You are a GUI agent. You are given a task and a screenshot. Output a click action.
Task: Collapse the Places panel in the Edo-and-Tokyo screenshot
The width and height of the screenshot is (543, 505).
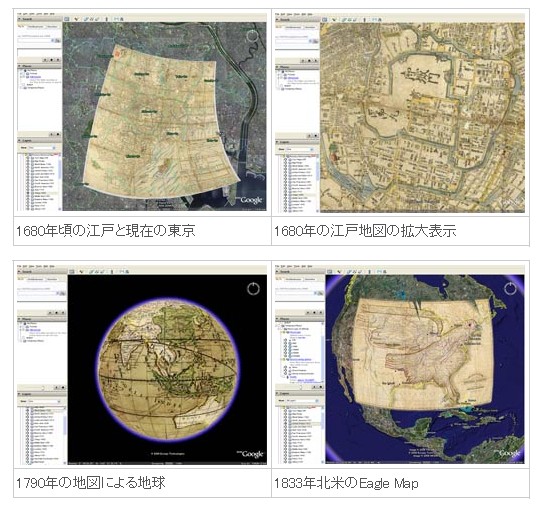pos(20,66)
